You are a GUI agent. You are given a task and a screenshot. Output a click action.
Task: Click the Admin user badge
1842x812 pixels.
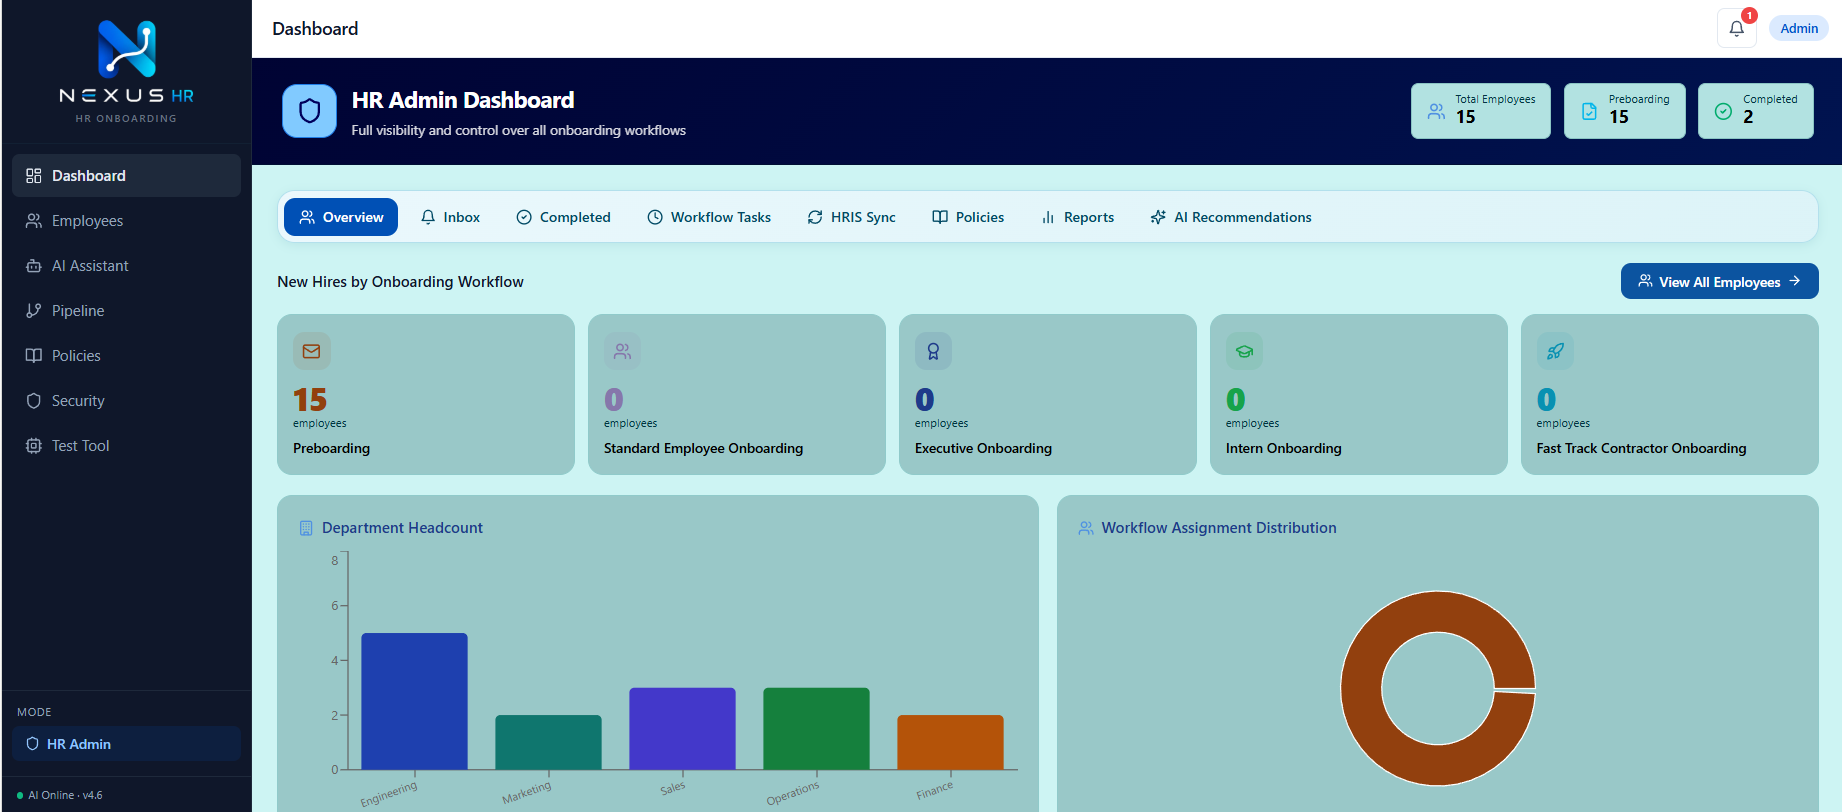[x=1799, y=28]
